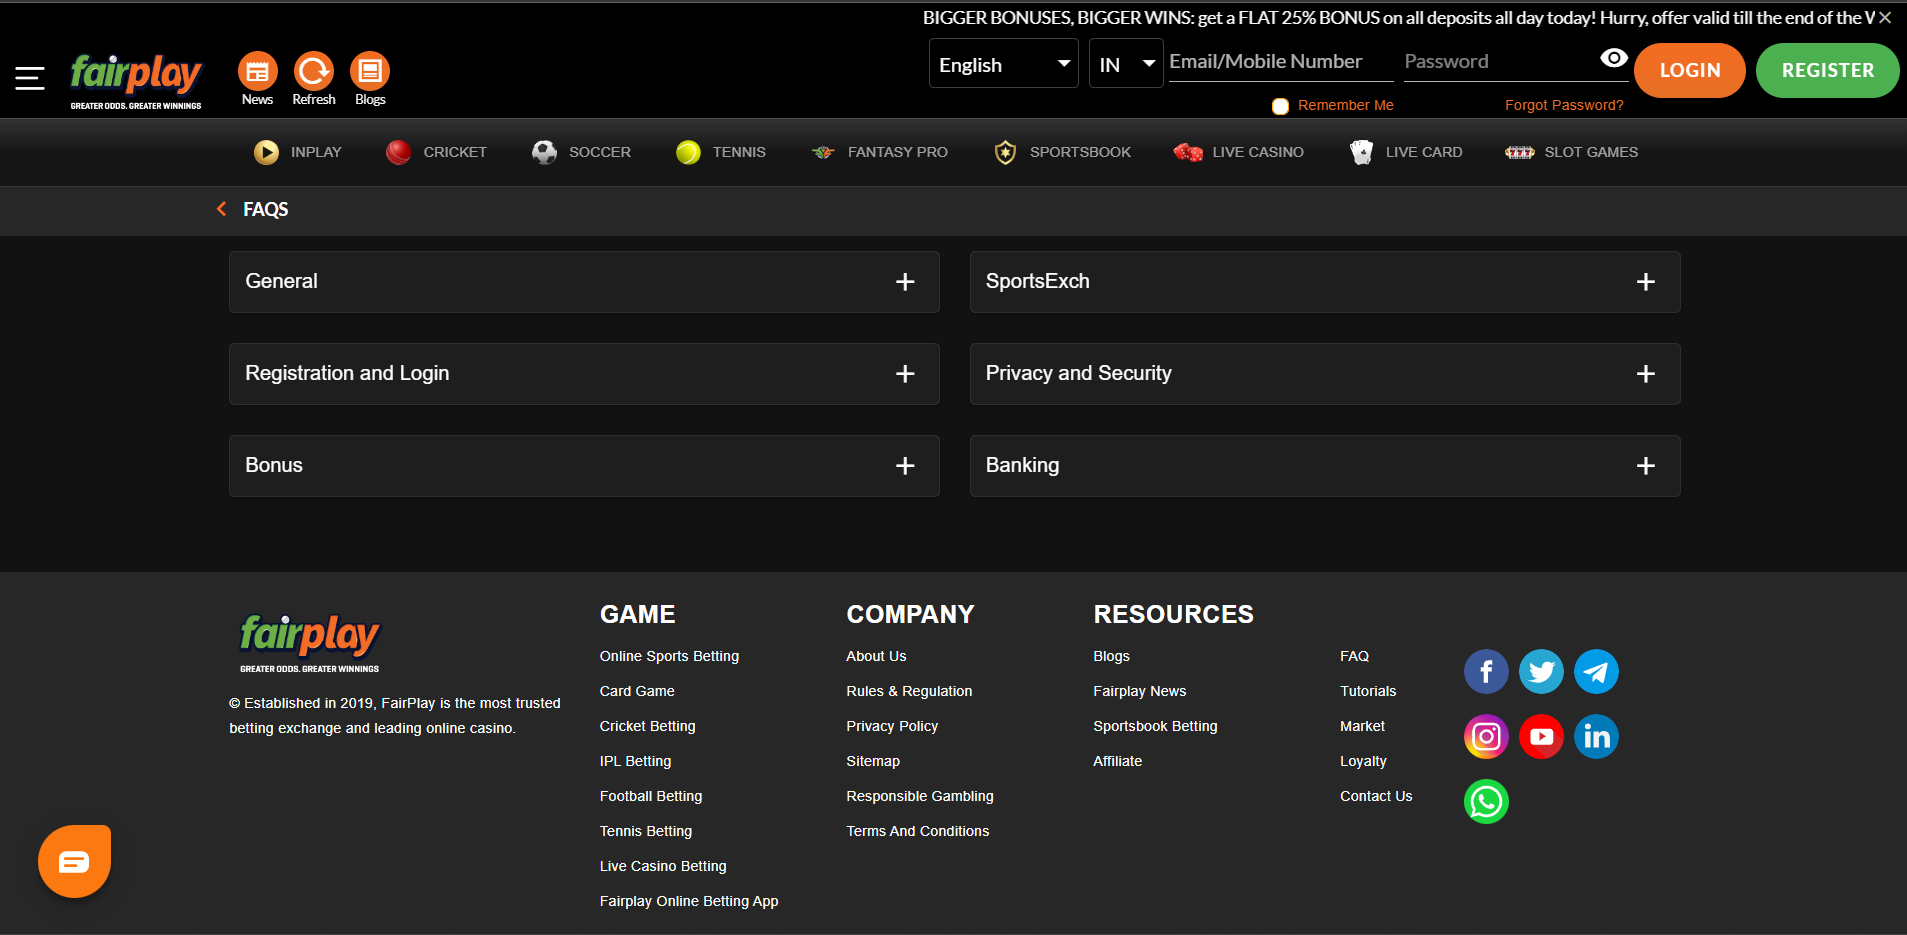This screenshot has height=935, width=1907.
Task: Open the Sportsbook Betting footer link
Action: [x=1155, y=726]
